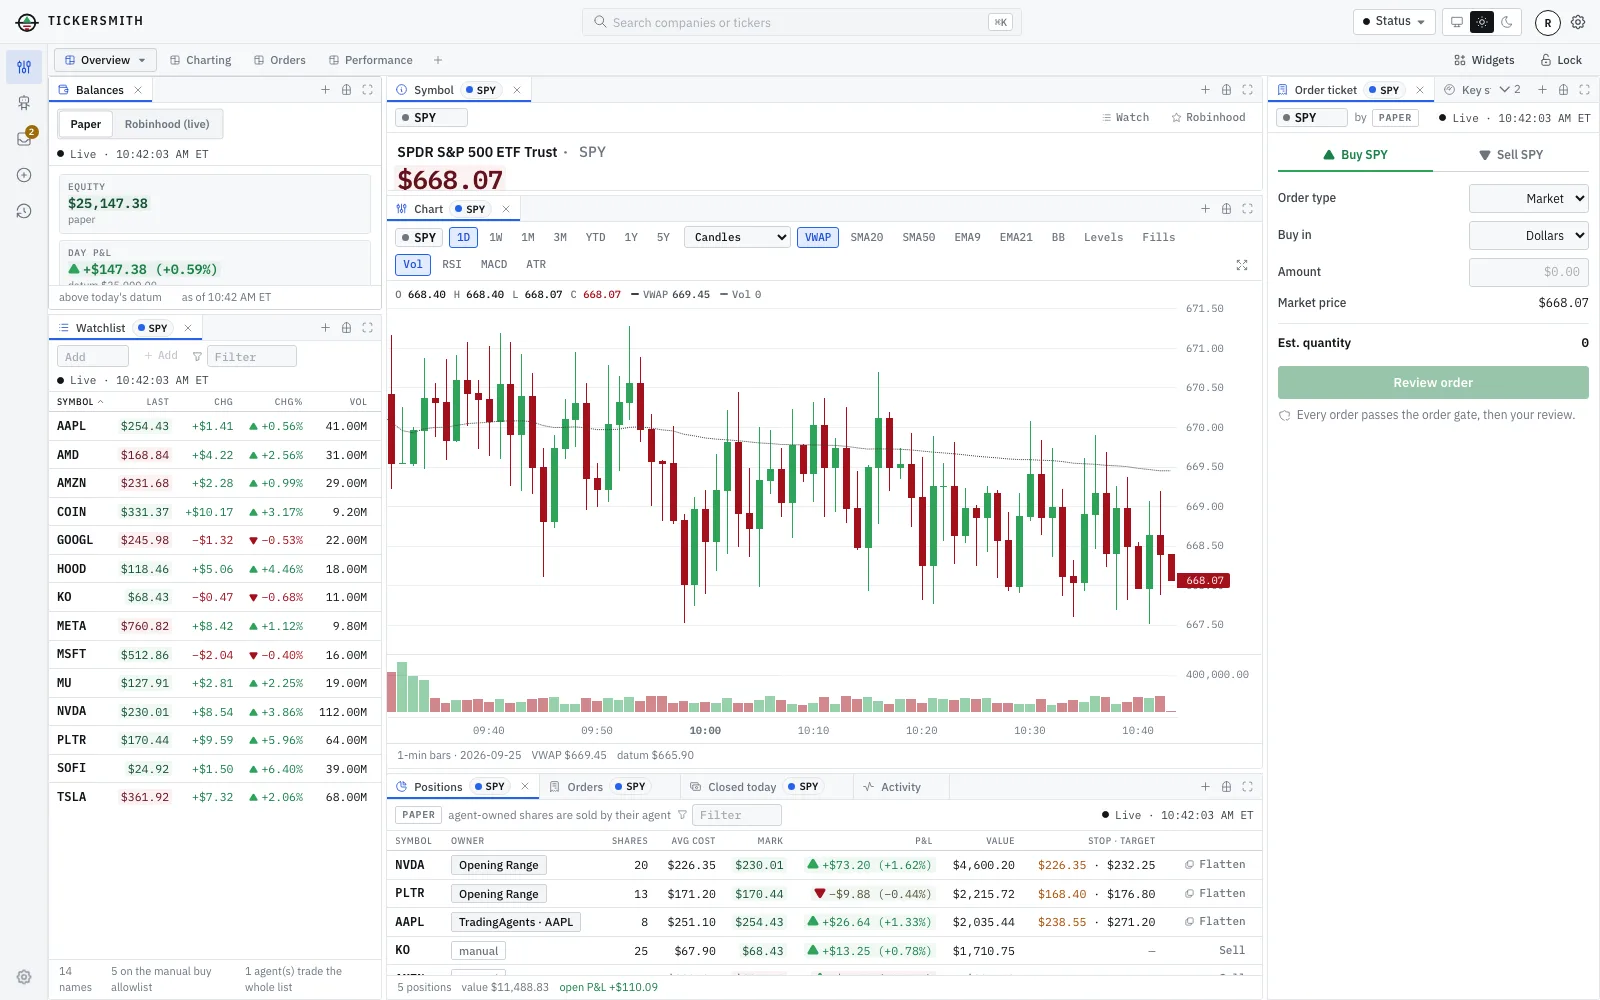Toggle the SMA20 overlay
The width and height of the screenshot is (1600, 1000).
coord(867,238)
